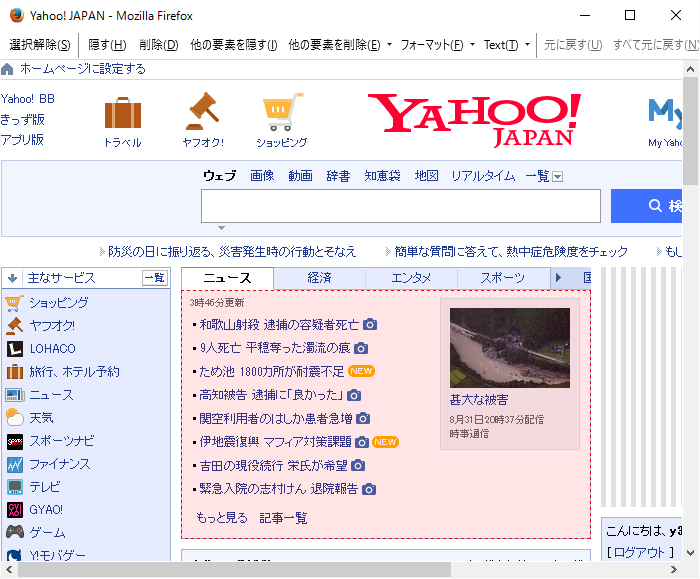Click the テレビ TV icon
700x579 pixels.
pyautogui.click(x=15, y=487)
